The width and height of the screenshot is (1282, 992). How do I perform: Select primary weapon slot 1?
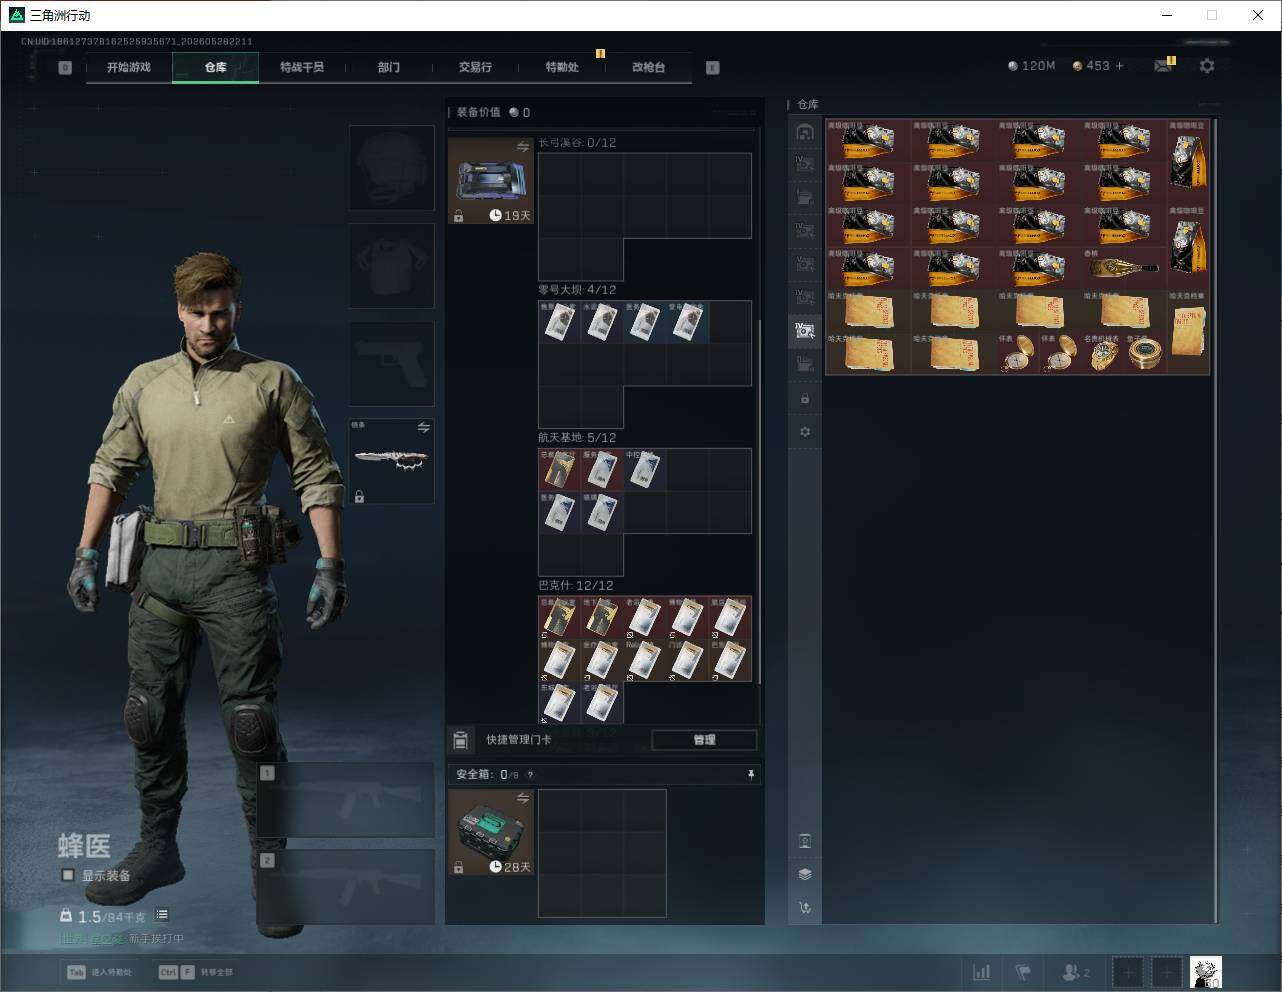coord(346,800)
